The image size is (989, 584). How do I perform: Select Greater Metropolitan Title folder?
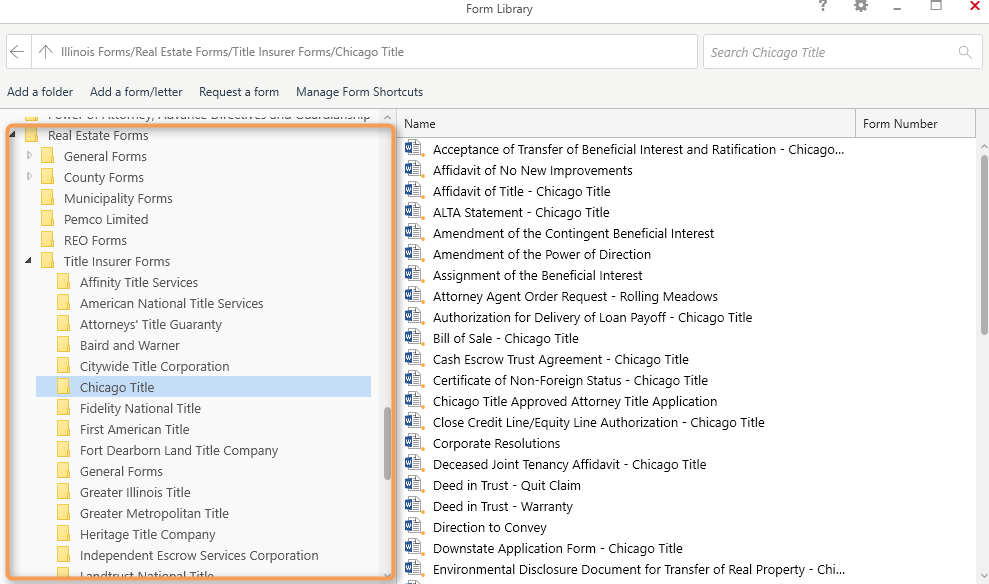click(x=154, y=513)
